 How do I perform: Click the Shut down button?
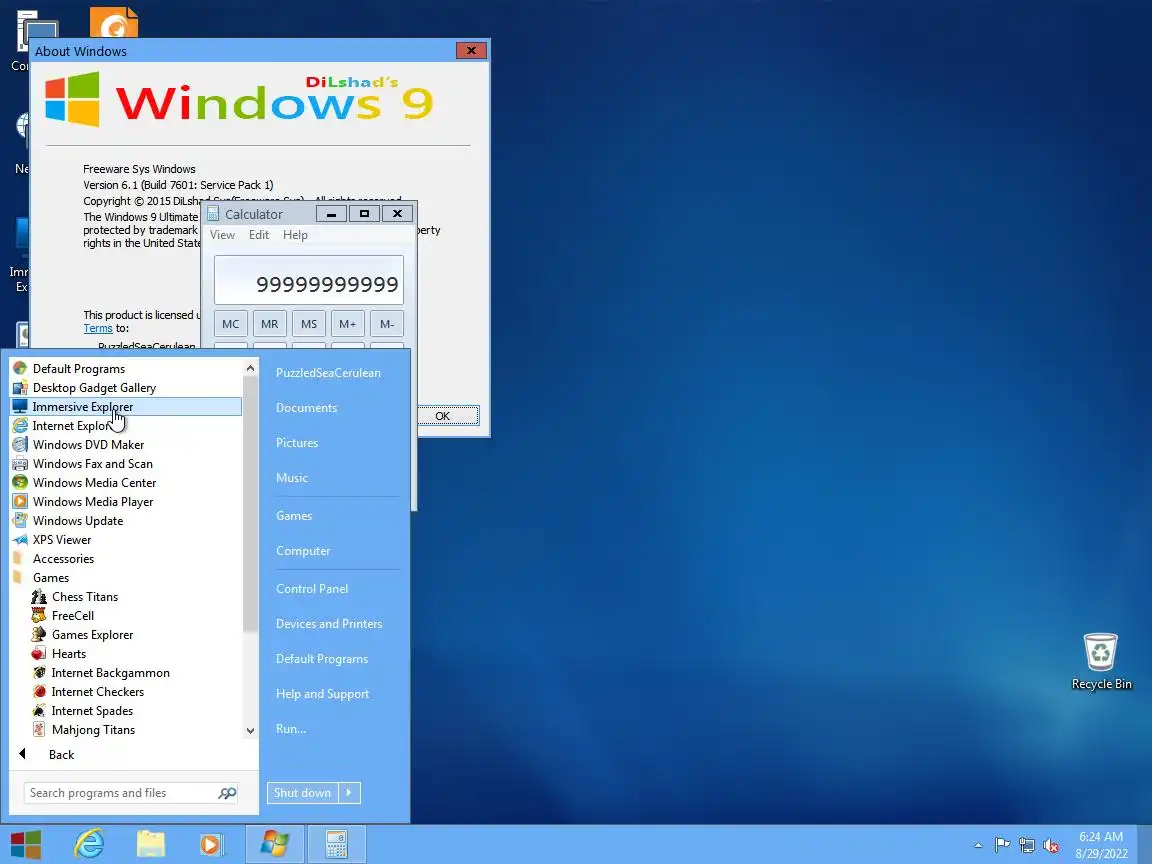pyautogui.click(x=303, y=793)
